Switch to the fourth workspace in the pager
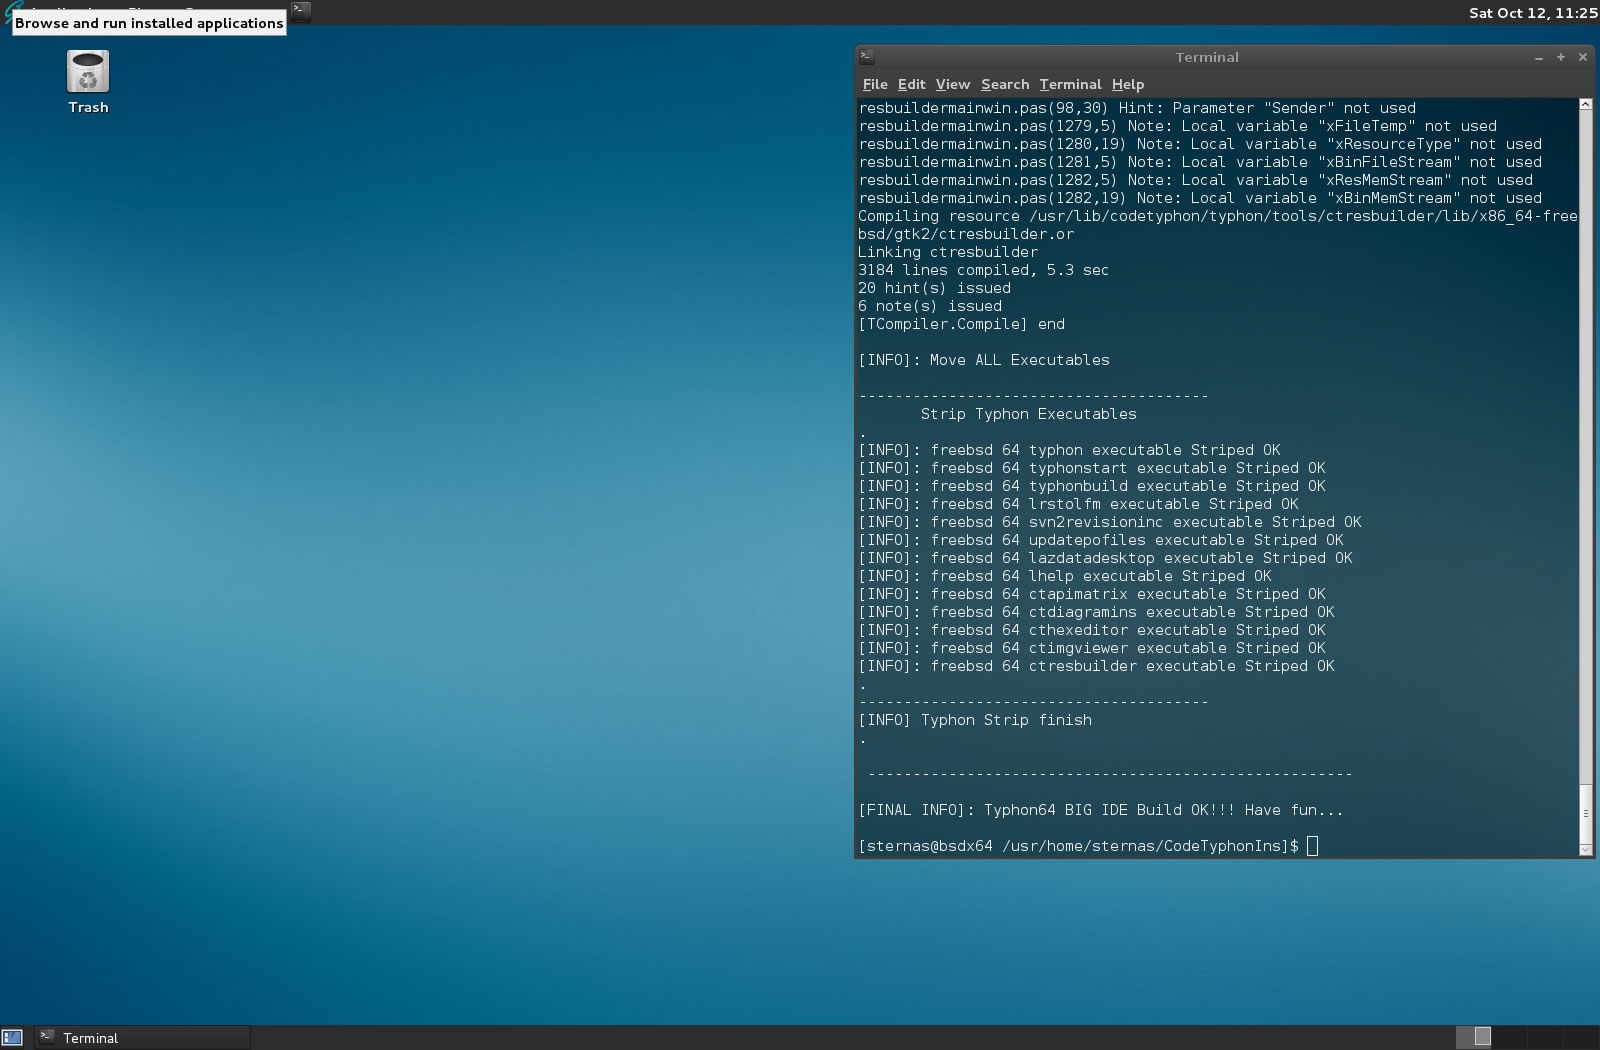Screen dimensions: 1600x1050 (x=1581, y=1037)
